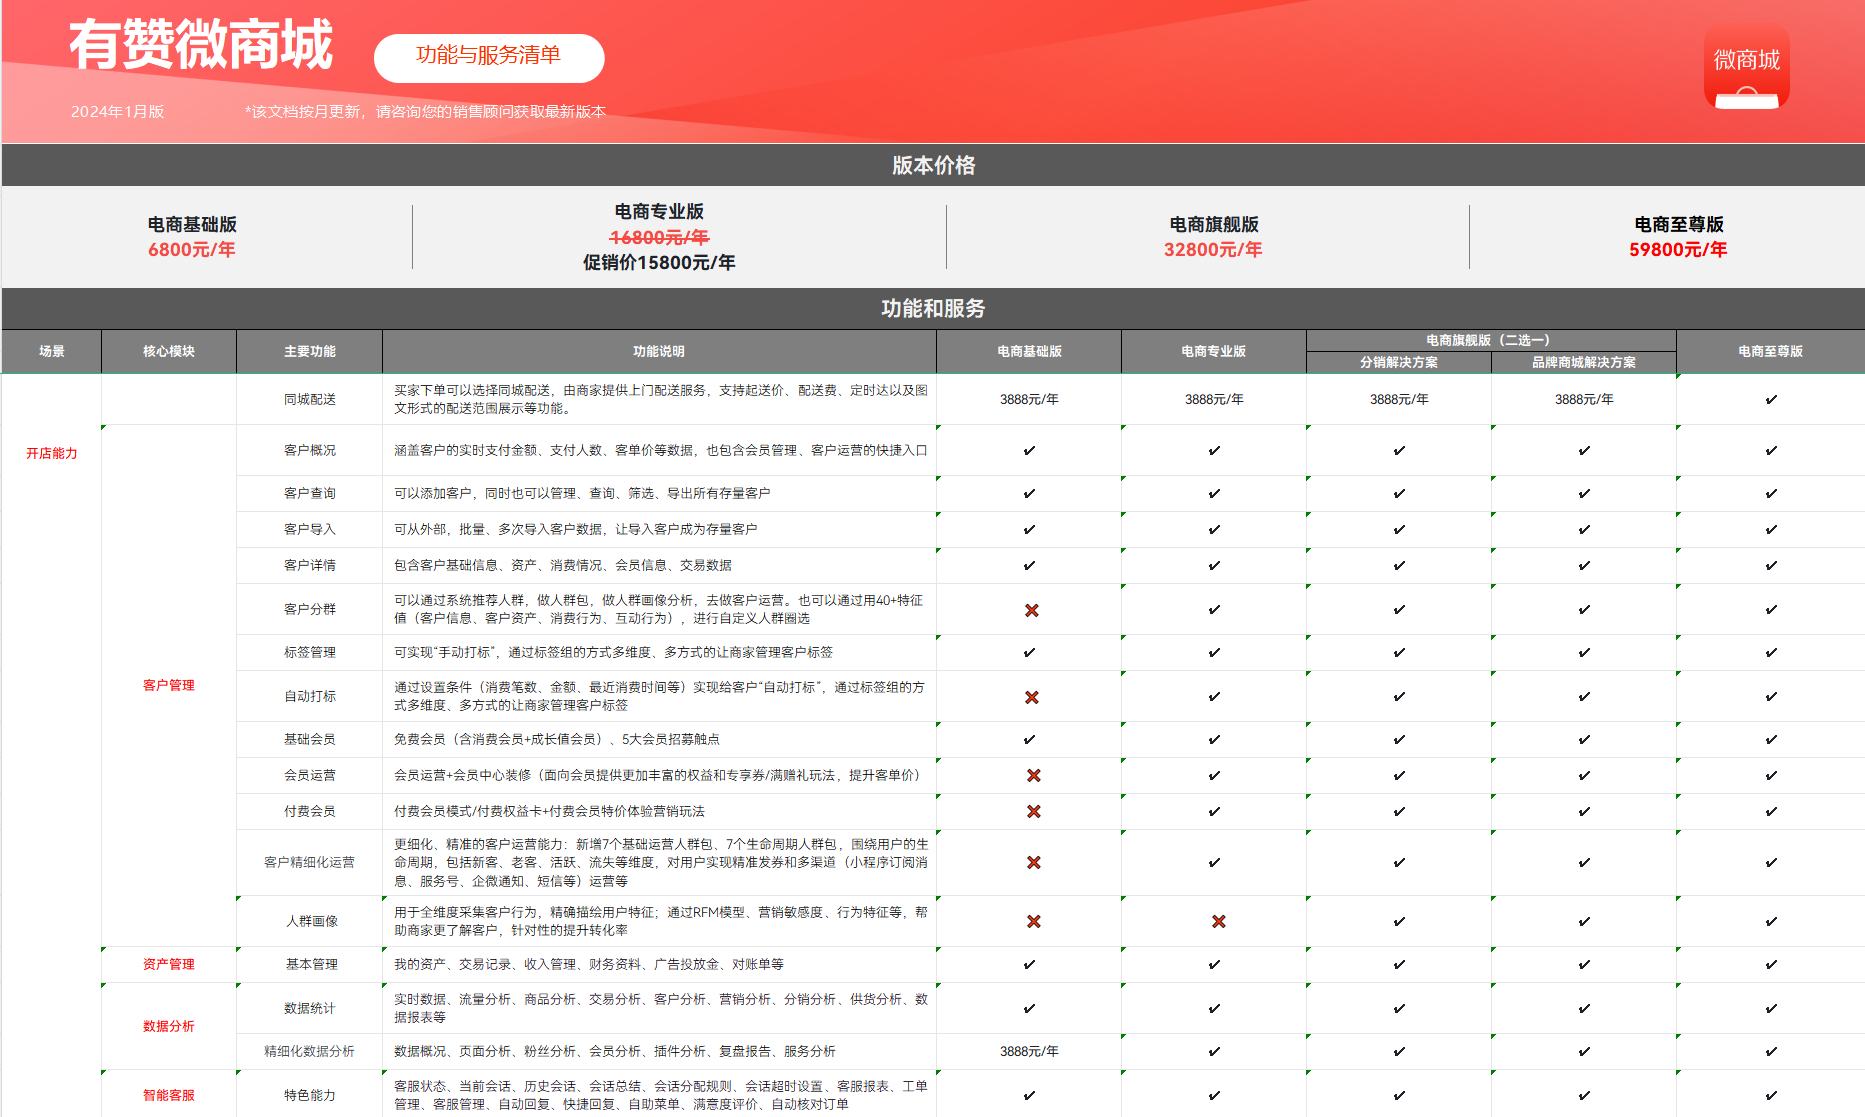The image size is (1865, 1117).
Task: Click checkmark for 客户查询 in 电商至尊版
Action: [x=1771, y=493]
